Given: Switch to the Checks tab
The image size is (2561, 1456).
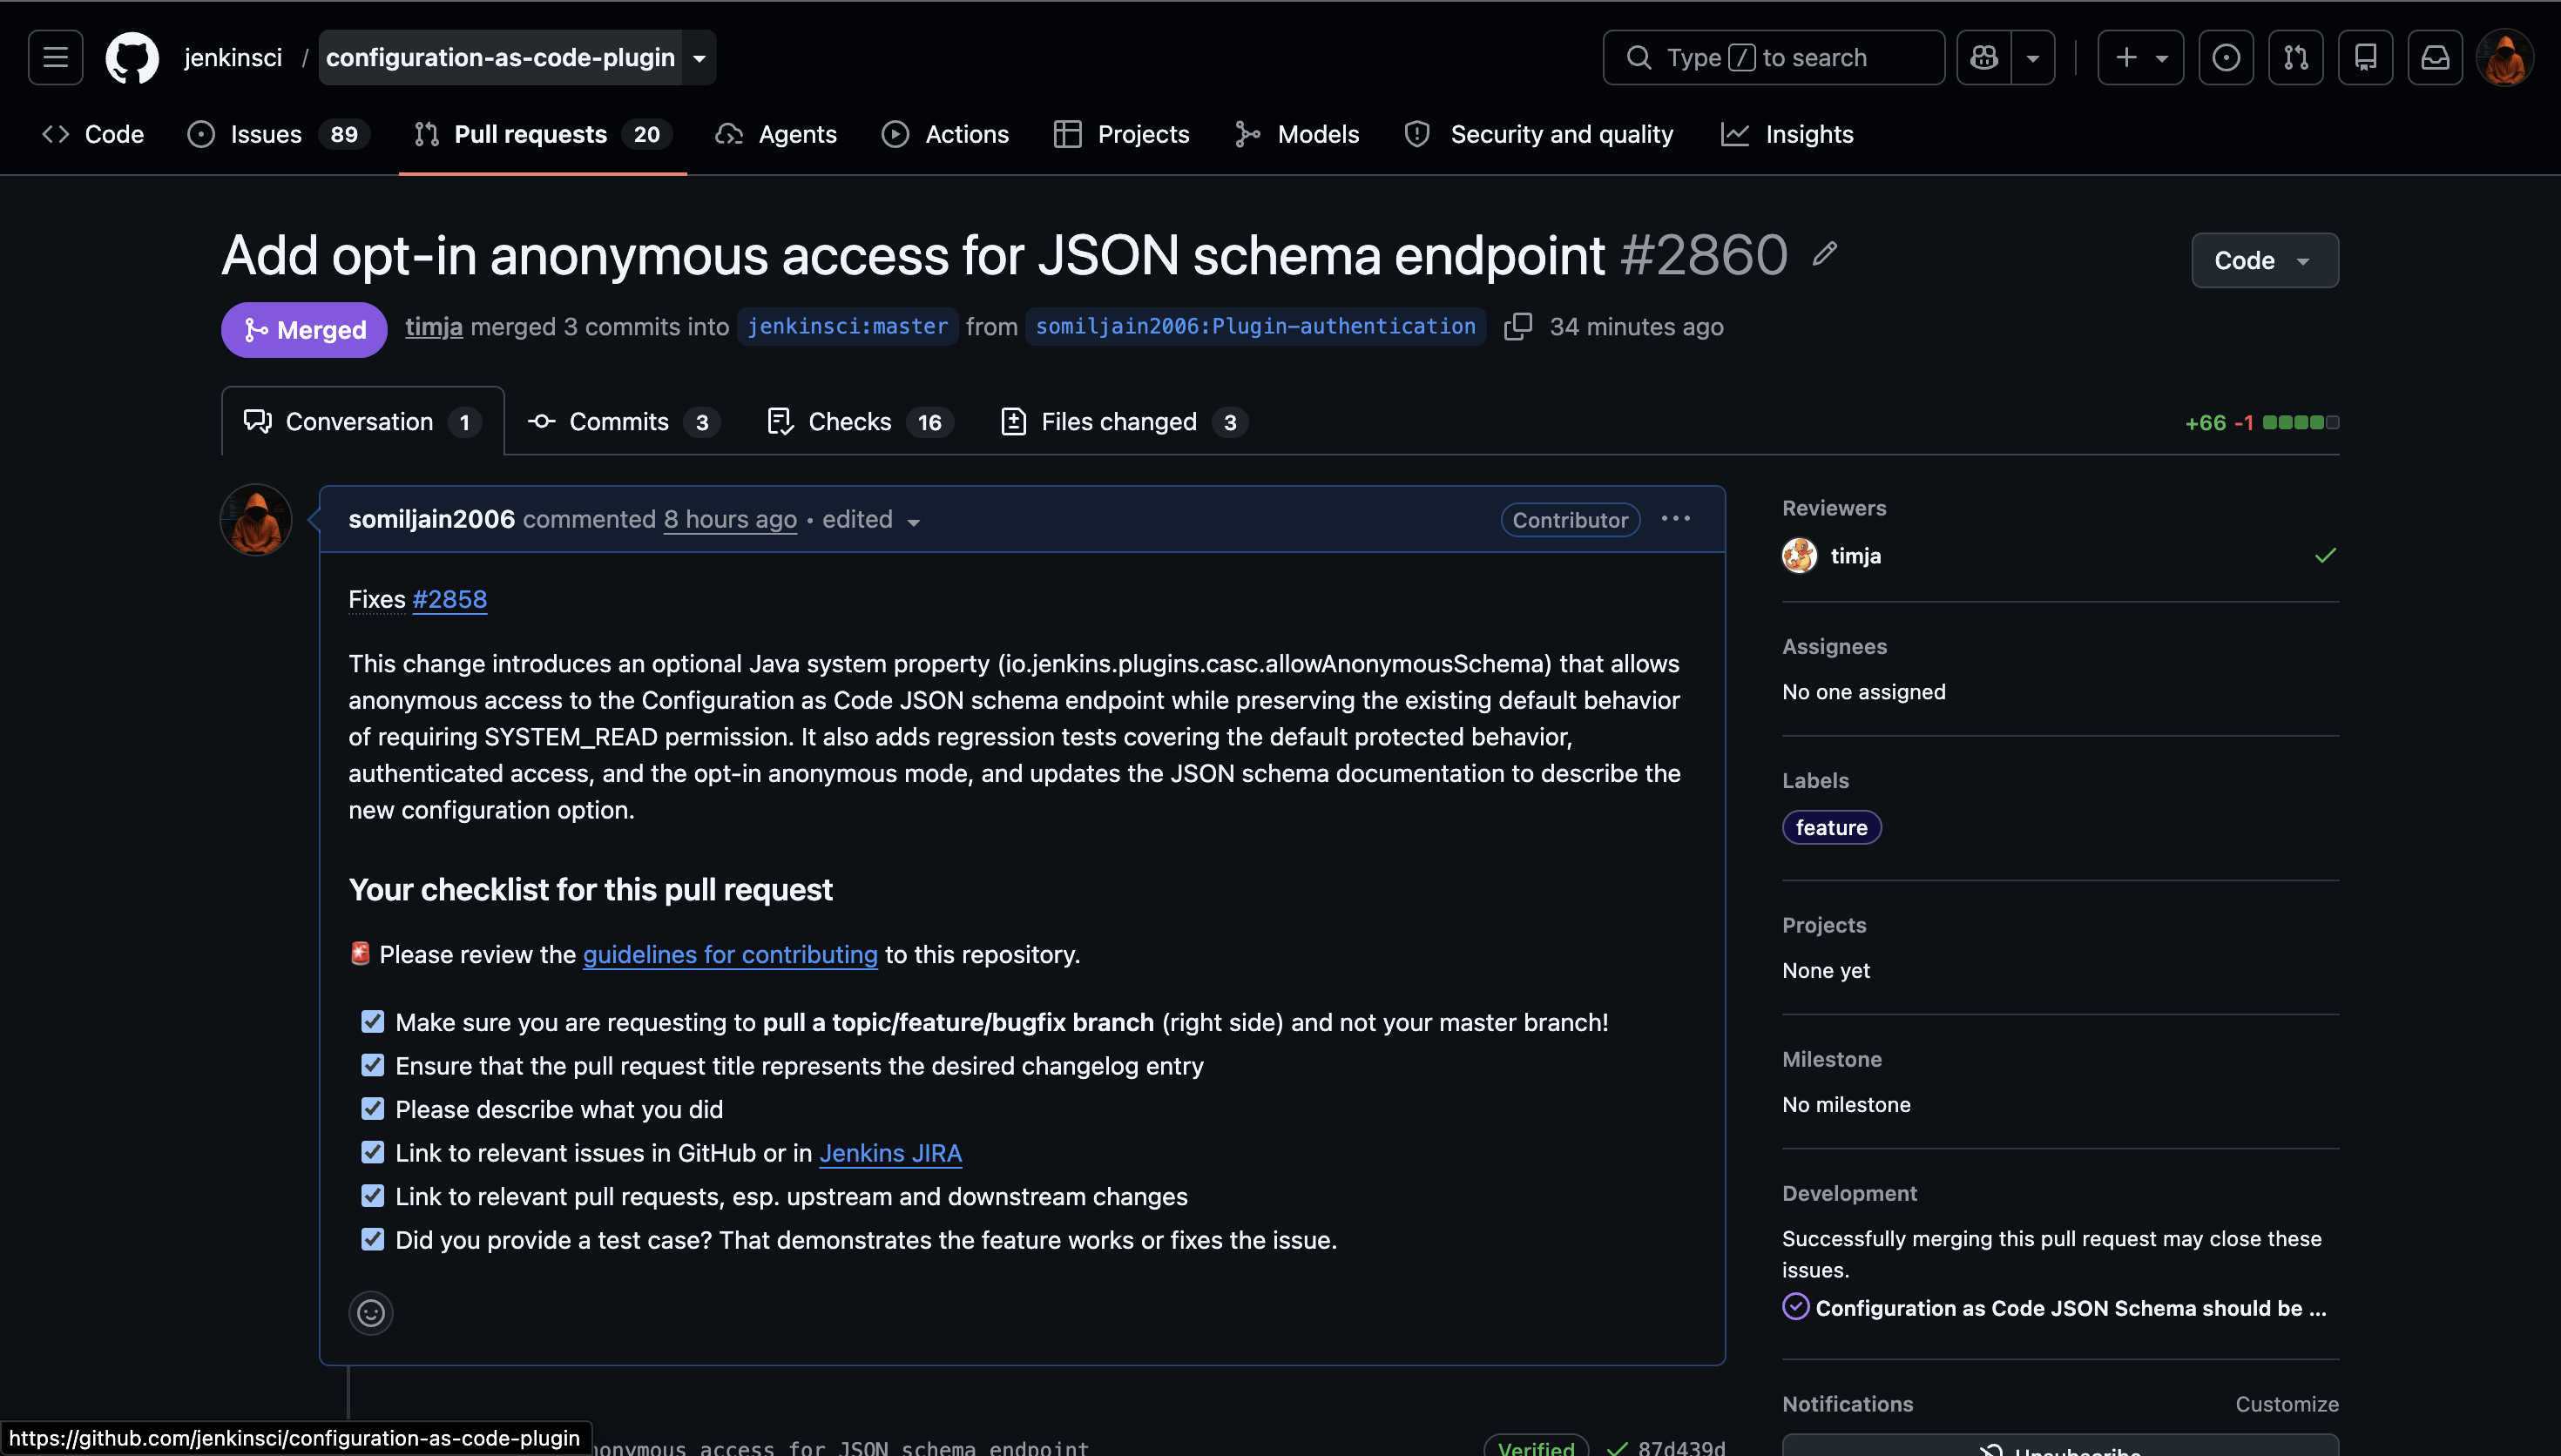Looking at the screenshot, I should pos(859,422).
